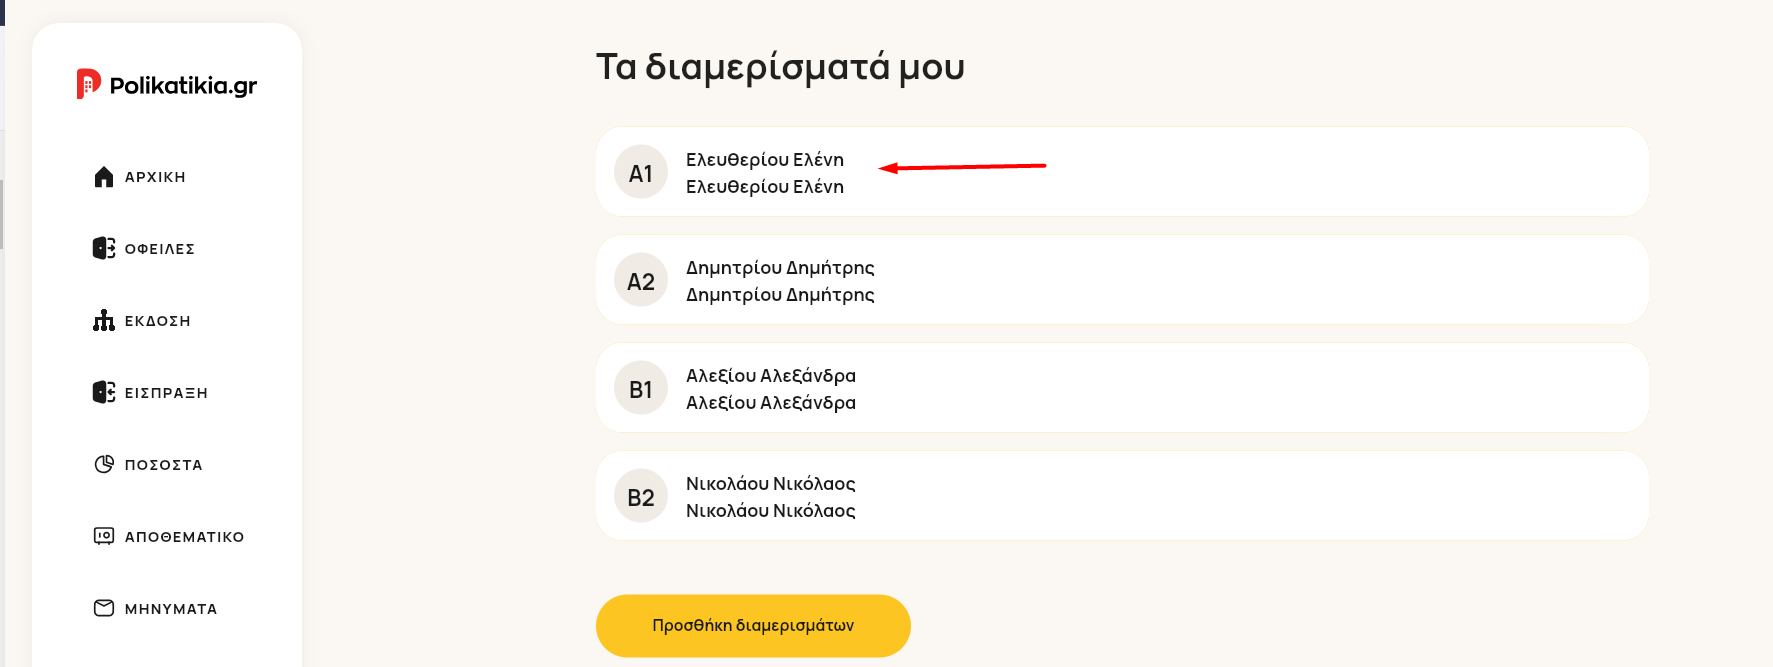Select apartment B2 Νικολάου Νικόλαος

click(1122, 496)
